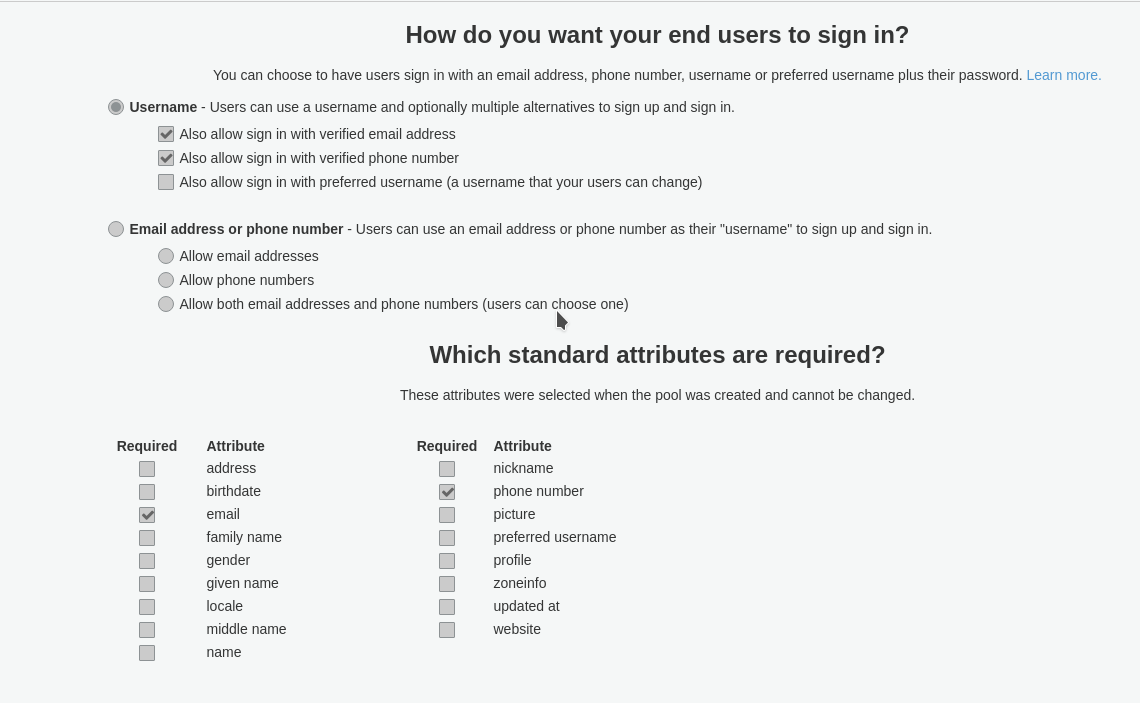Pick Allow both email addresses and phone numbers
The width and height of the screenshot is (1140, 703).
pyautogui.click(x=166, y=304)
